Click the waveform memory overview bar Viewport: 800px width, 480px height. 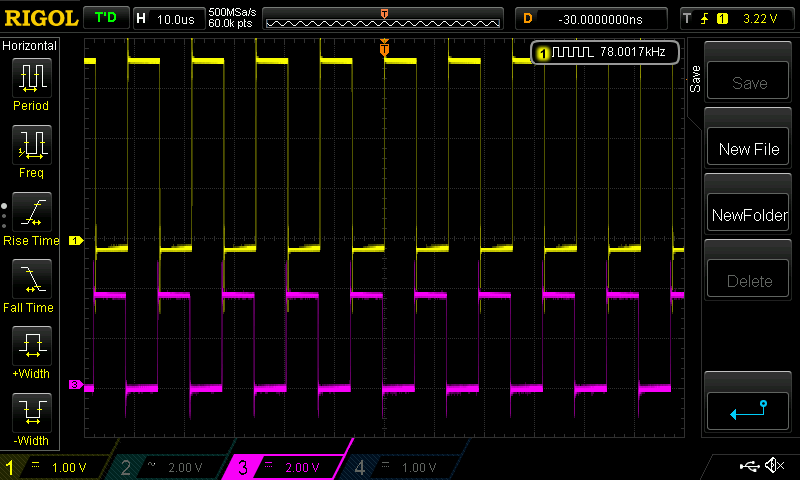coord(383,19)
